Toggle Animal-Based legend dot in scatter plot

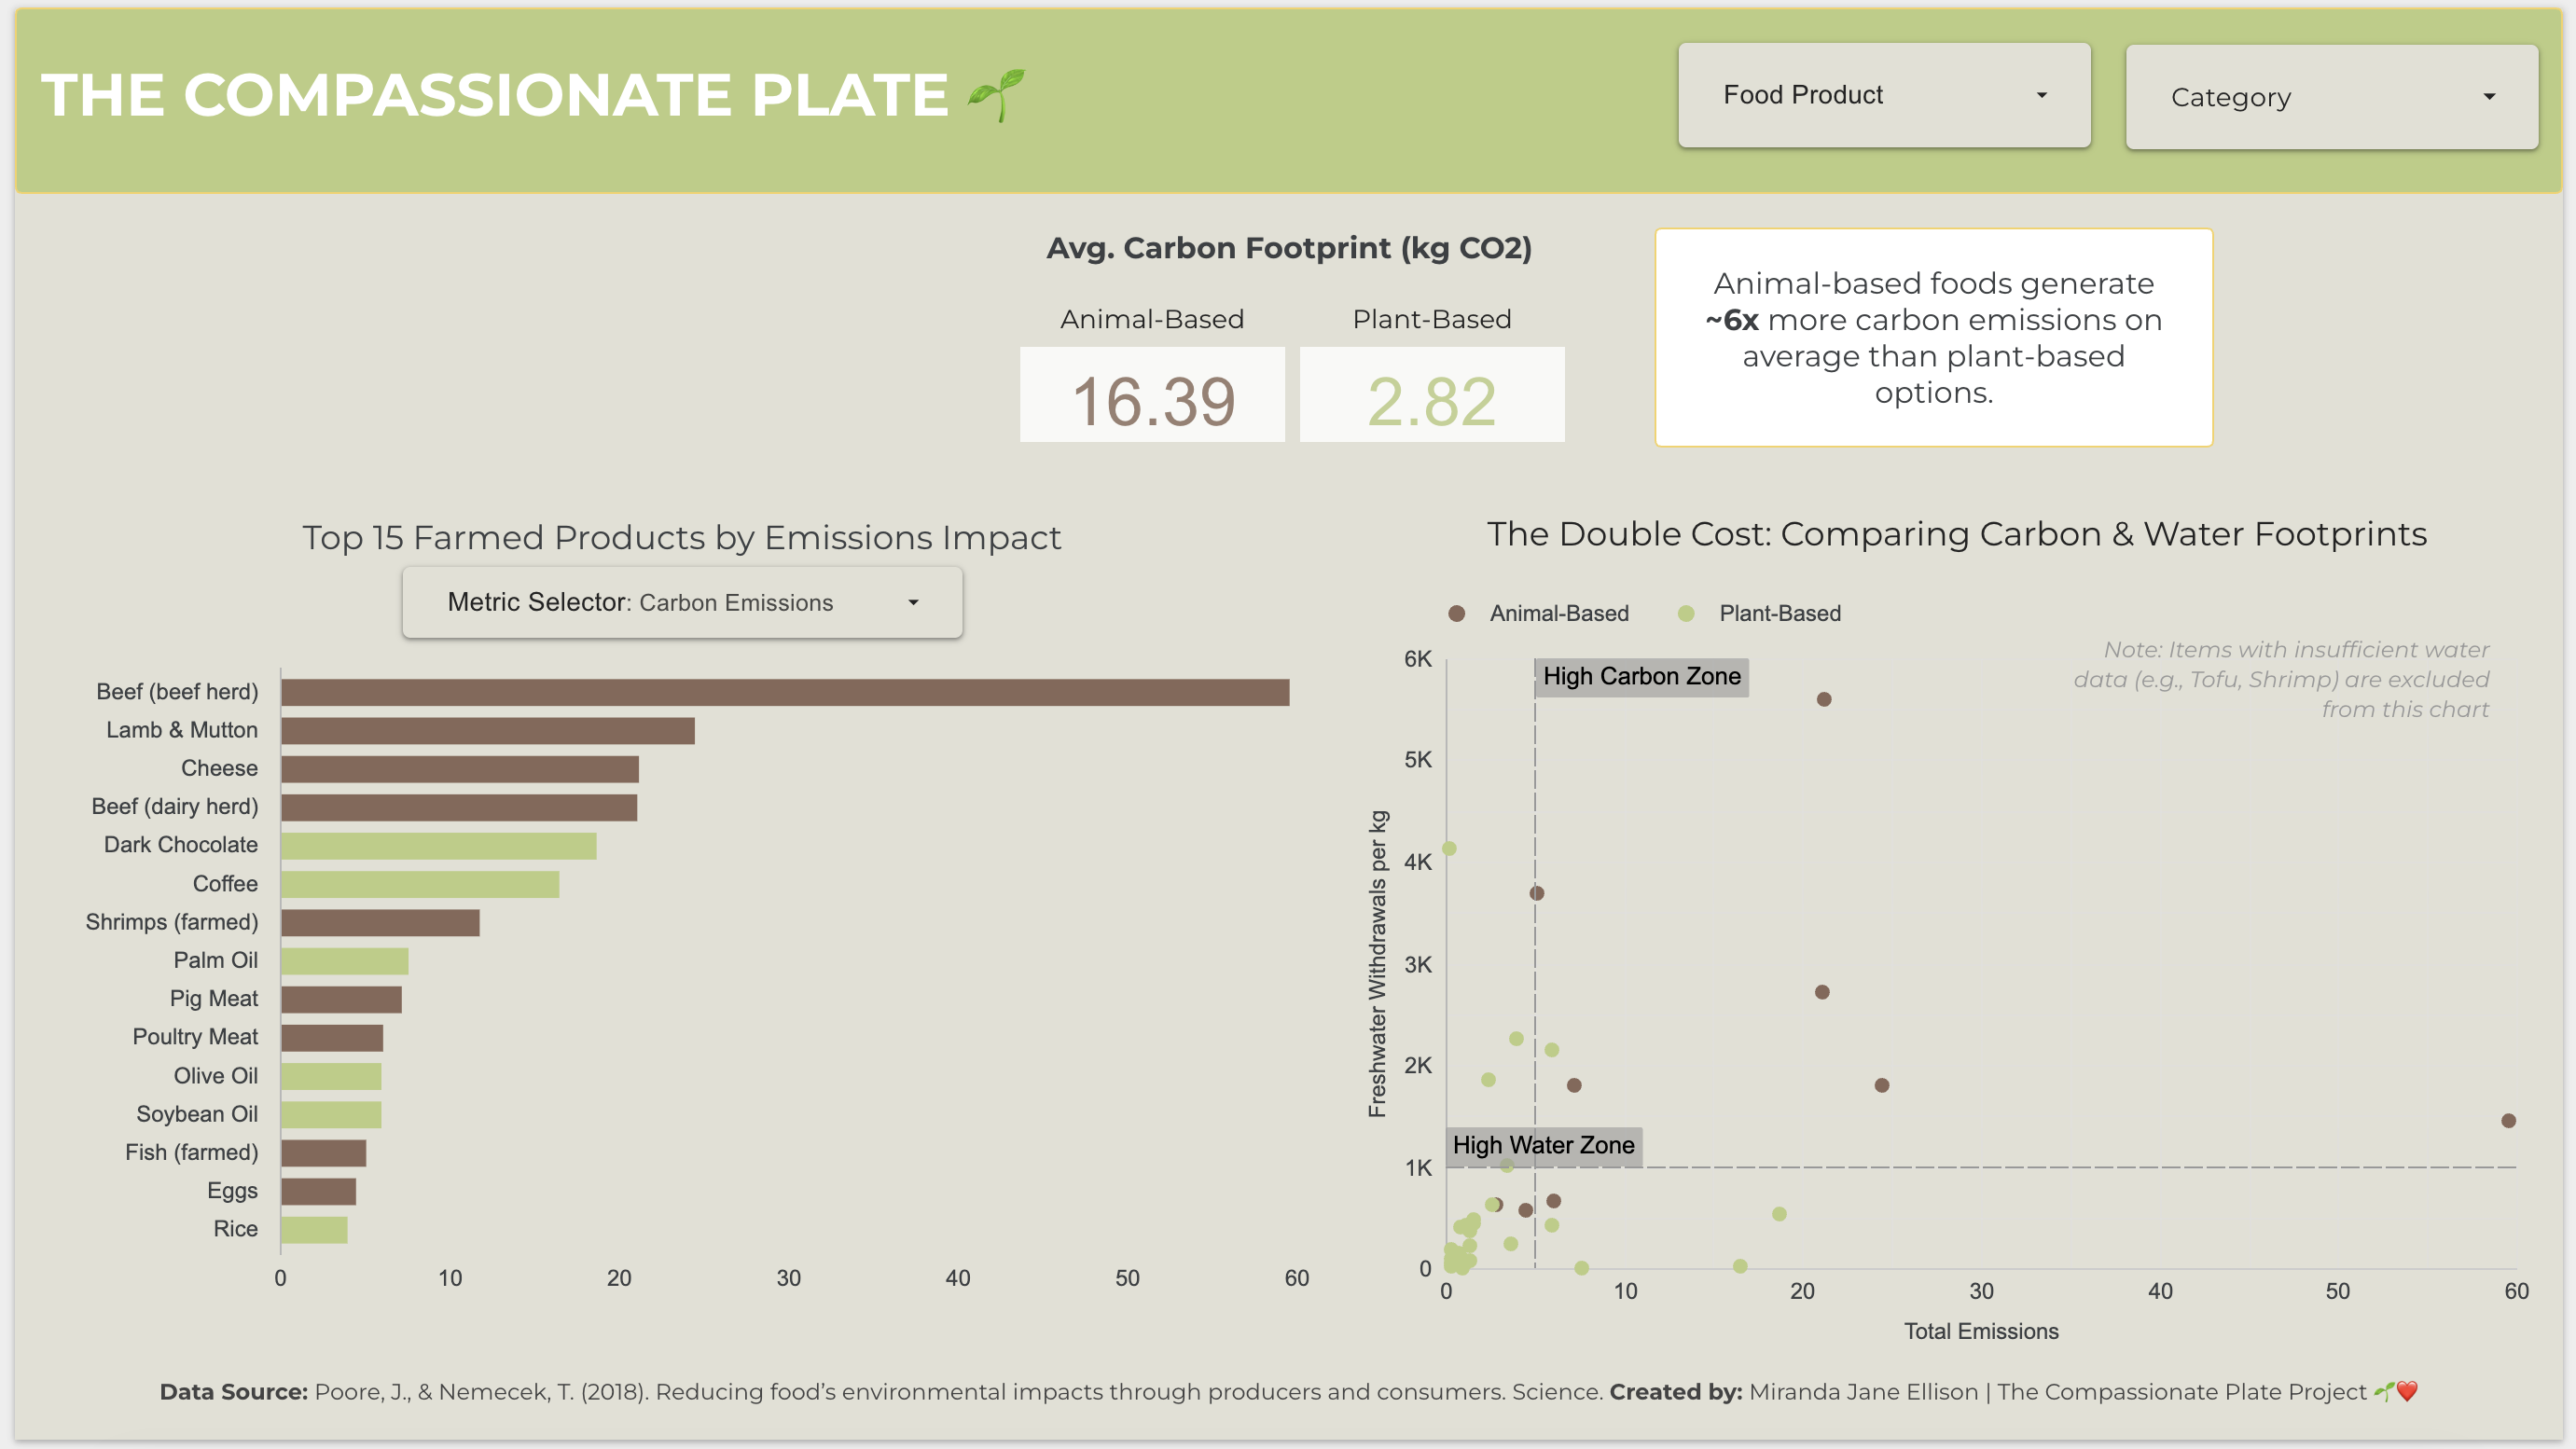(1455, 613)
